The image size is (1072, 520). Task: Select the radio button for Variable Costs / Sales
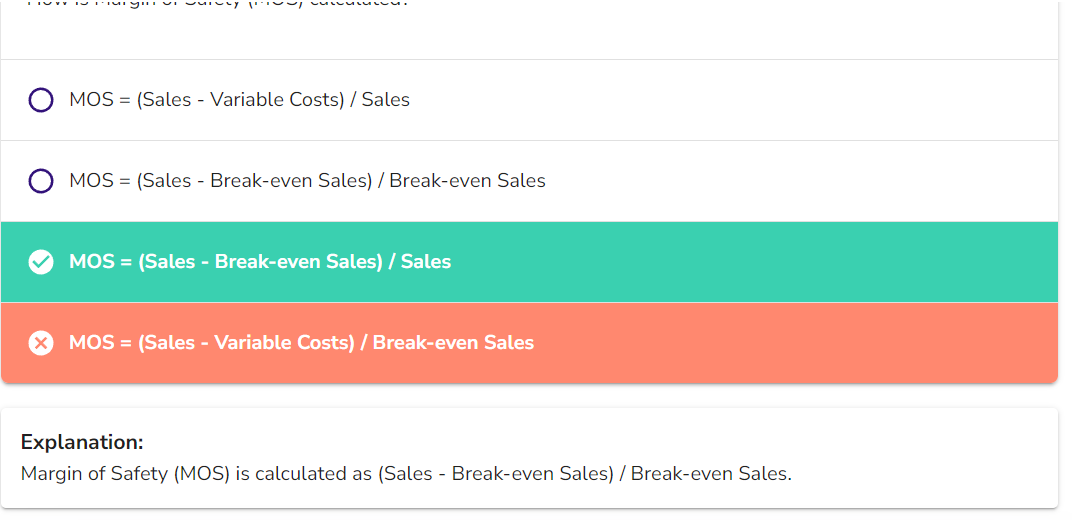coord(41,100)
